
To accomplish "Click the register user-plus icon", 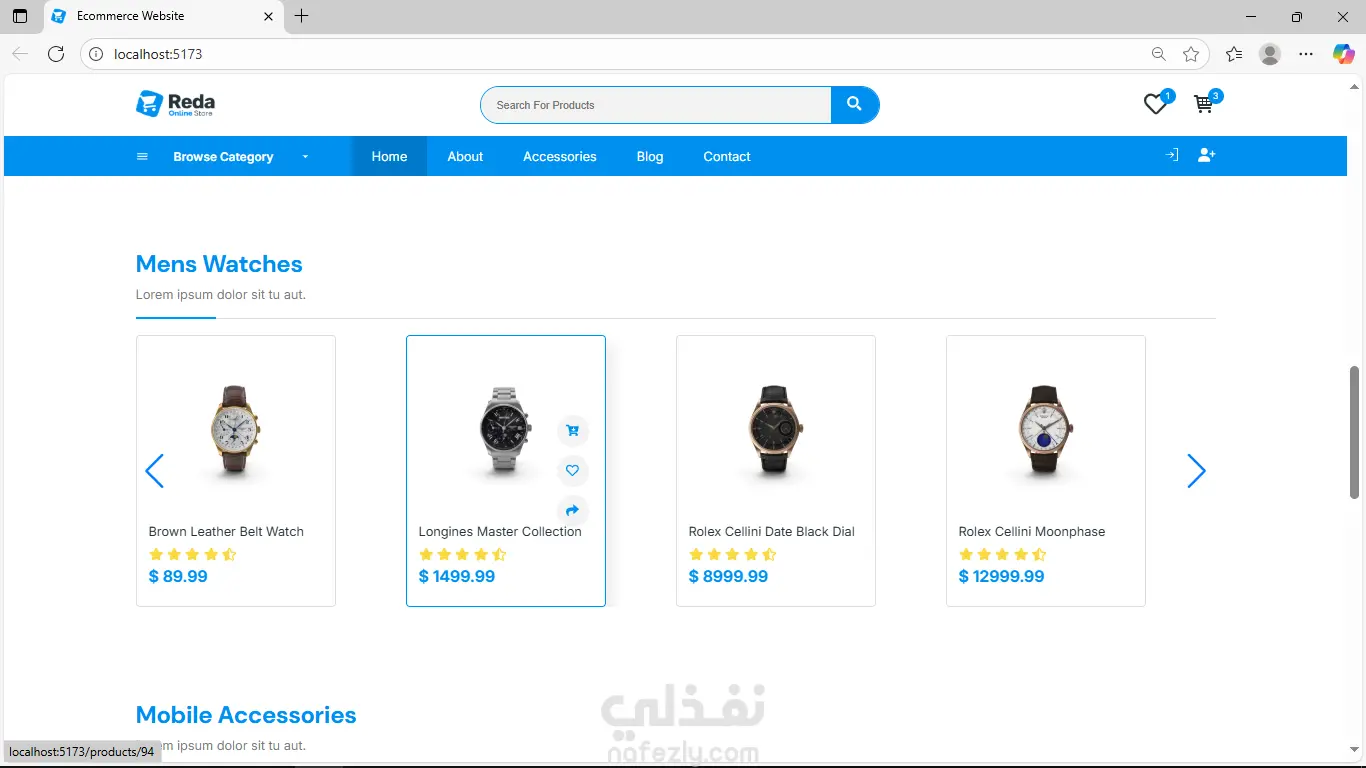I will pos(1206,155).
